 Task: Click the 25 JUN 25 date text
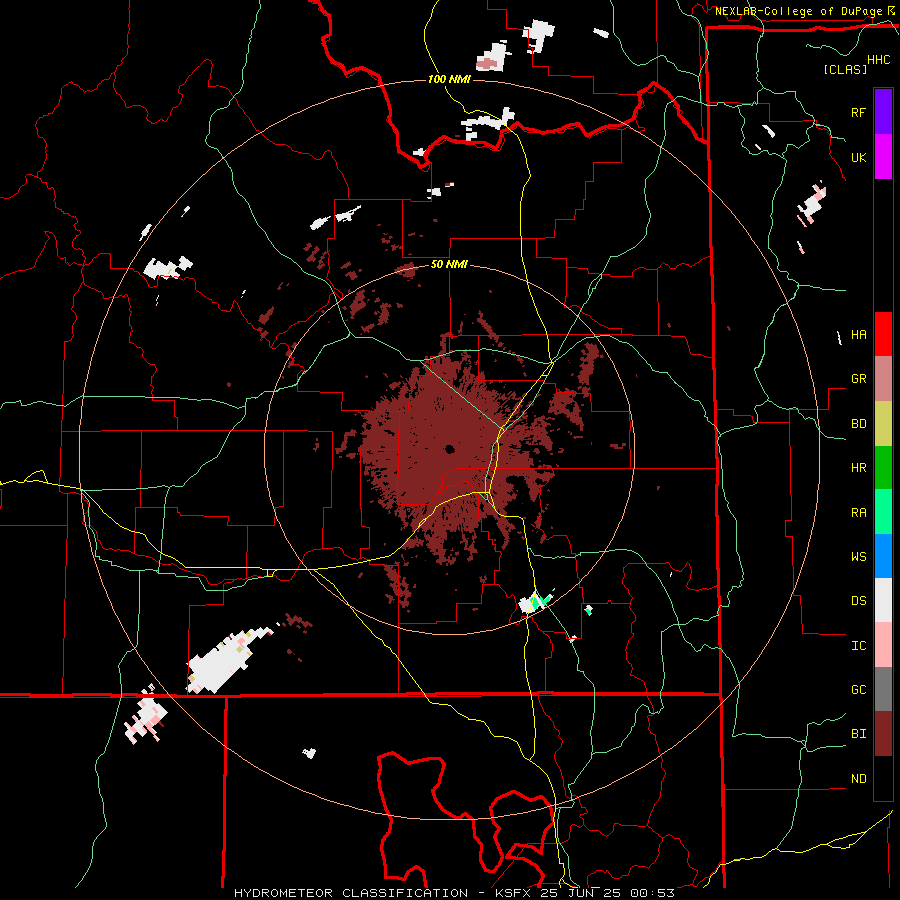click(580, 893)
